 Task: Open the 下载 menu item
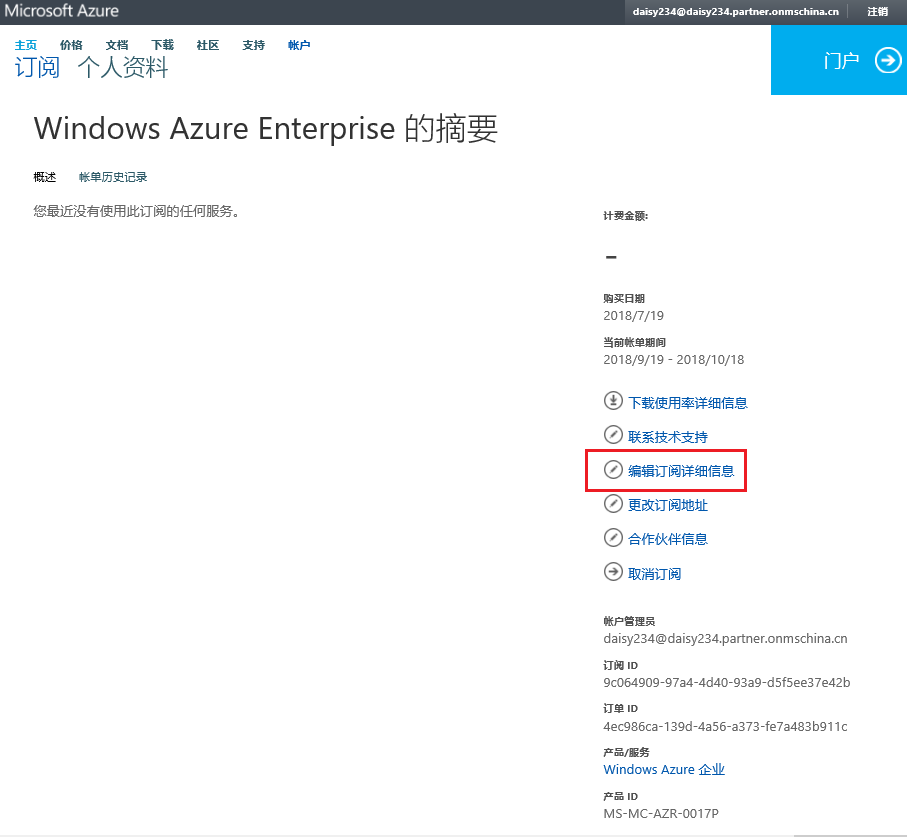(x=162, y=45)
